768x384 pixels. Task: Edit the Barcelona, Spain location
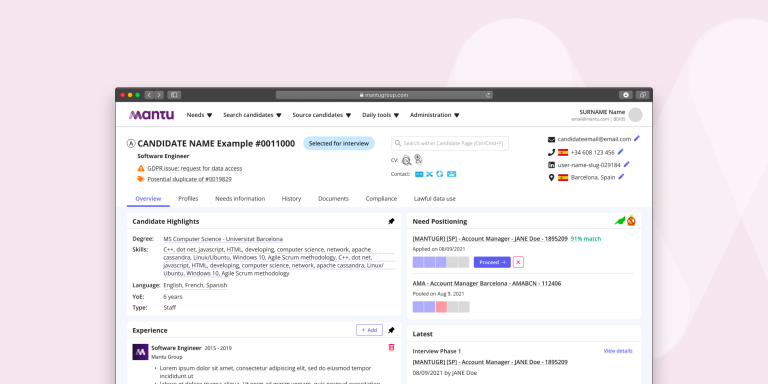point(621,177)
